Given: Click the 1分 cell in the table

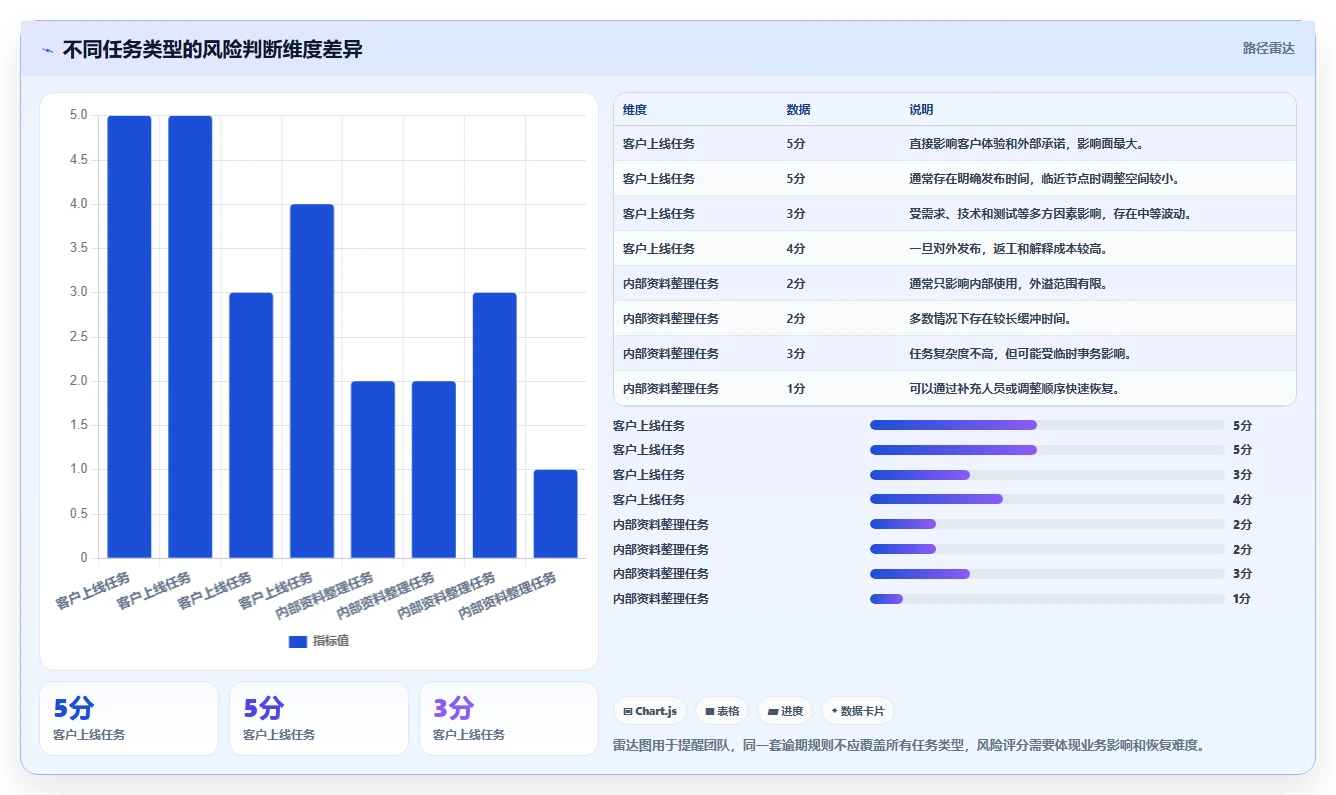Looking at the screenshot, I should pyautogui.click(x=796, y=389).
